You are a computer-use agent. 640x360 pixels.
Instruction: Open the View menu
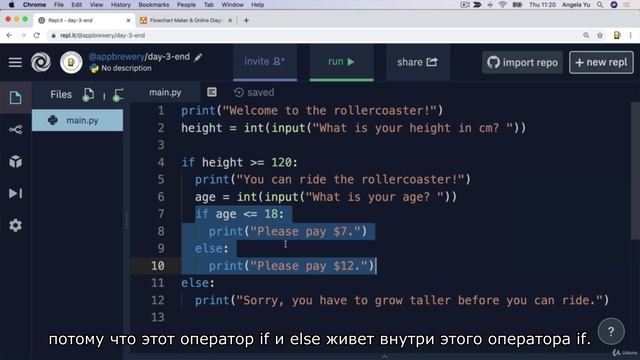(x=96, y=5)
